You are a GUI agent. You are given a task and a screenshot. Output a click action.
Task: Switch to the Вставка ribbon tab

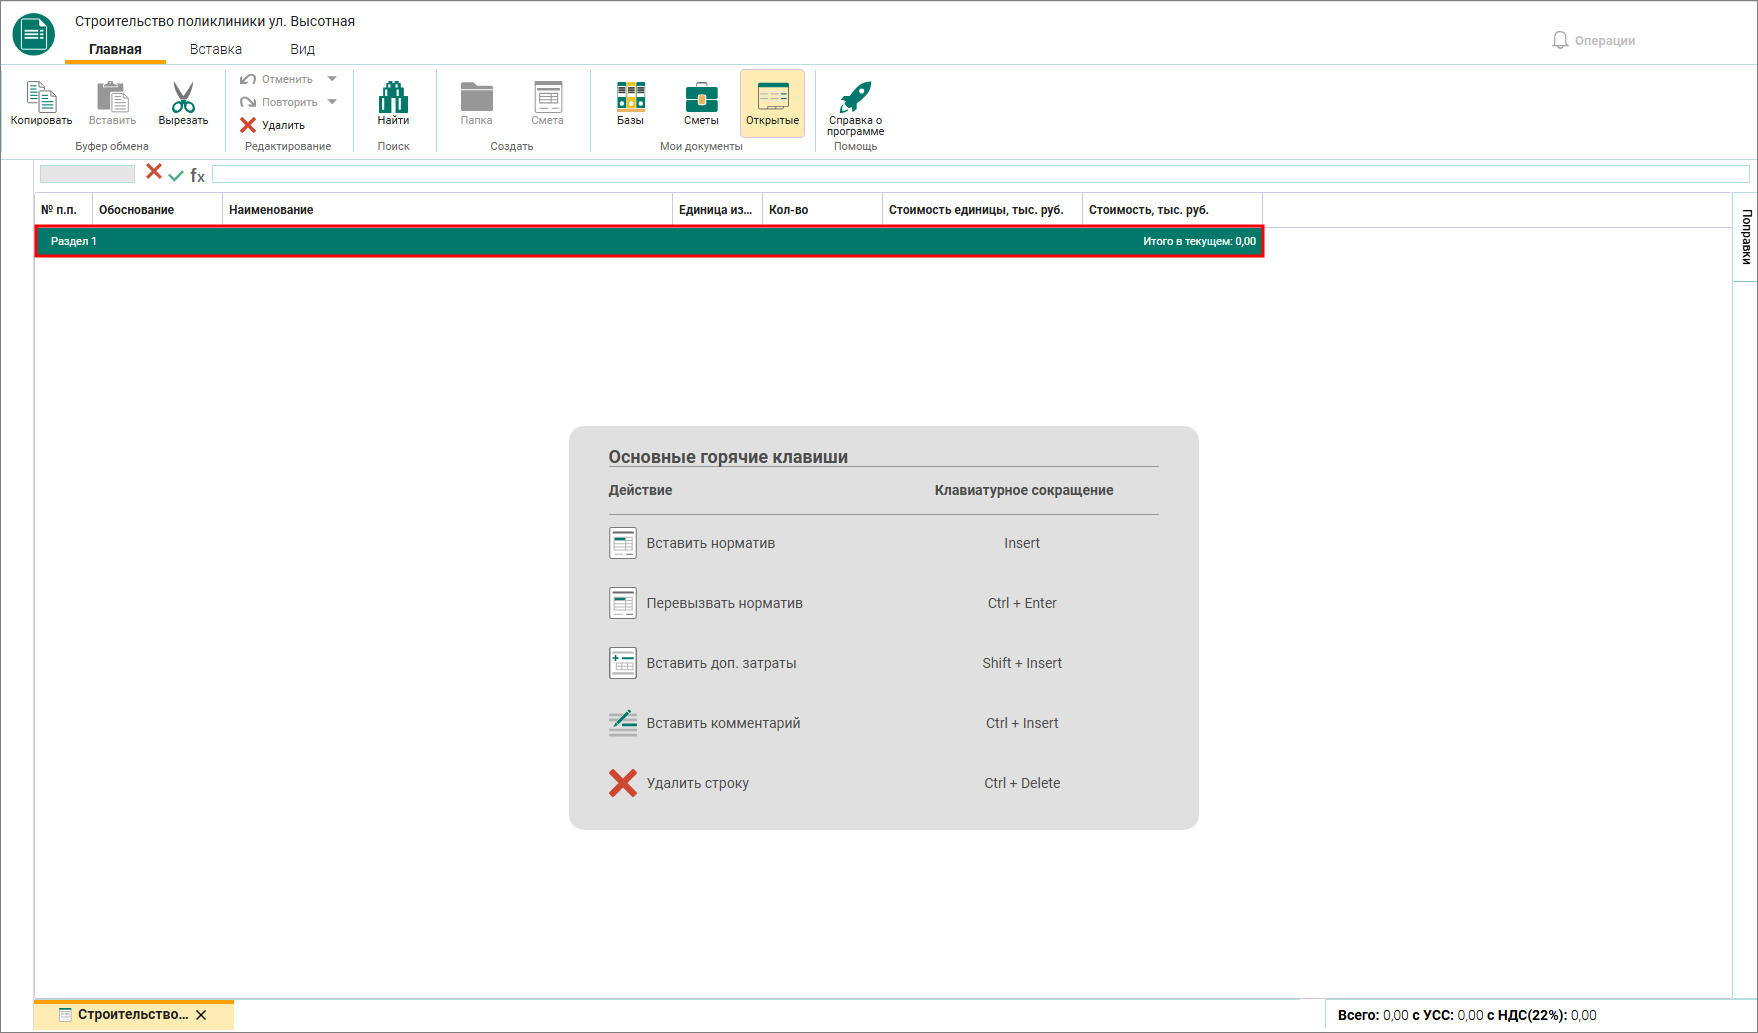tap(216, 49)
